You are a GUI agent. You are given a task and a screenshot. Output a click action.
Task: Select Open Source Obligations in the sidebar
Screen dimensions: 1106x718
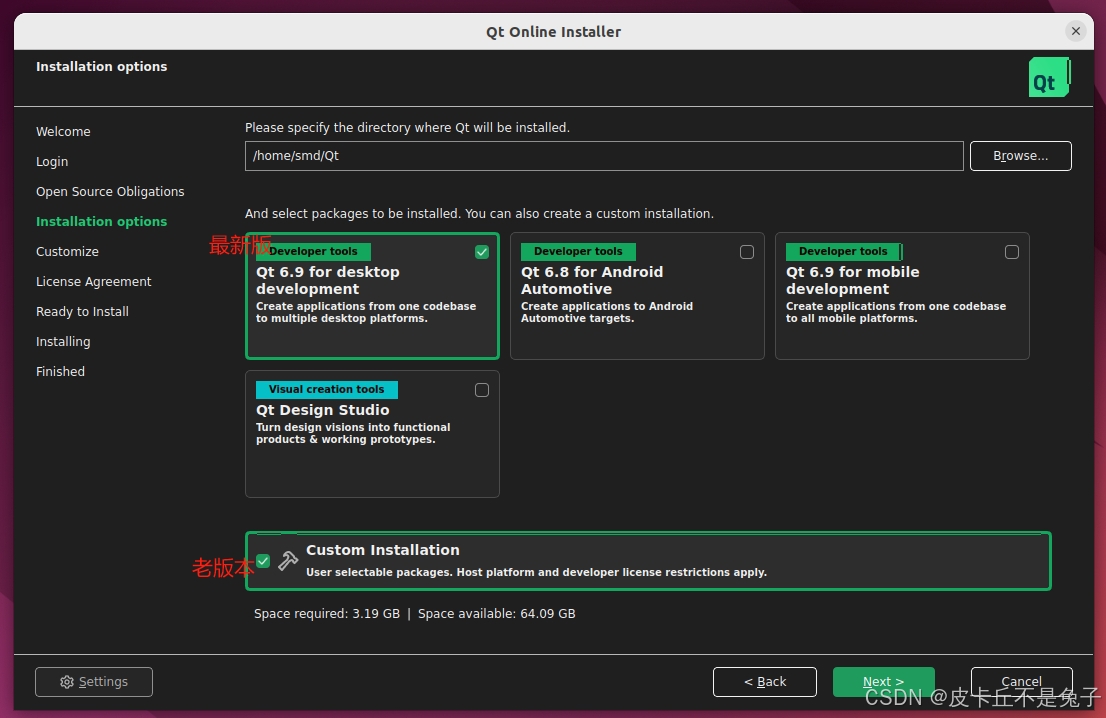(x=110, y=191)
